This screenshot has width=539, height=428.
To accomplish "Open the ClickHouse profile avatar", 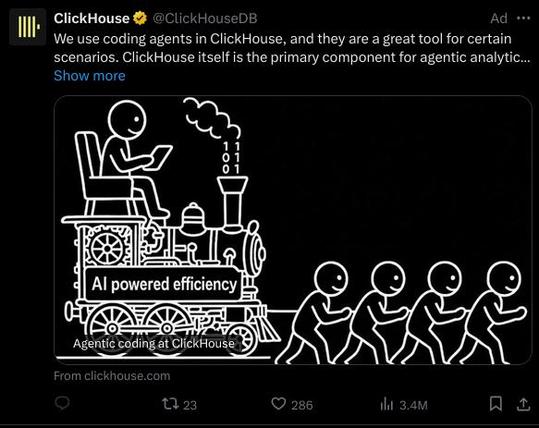I will 28,27.
